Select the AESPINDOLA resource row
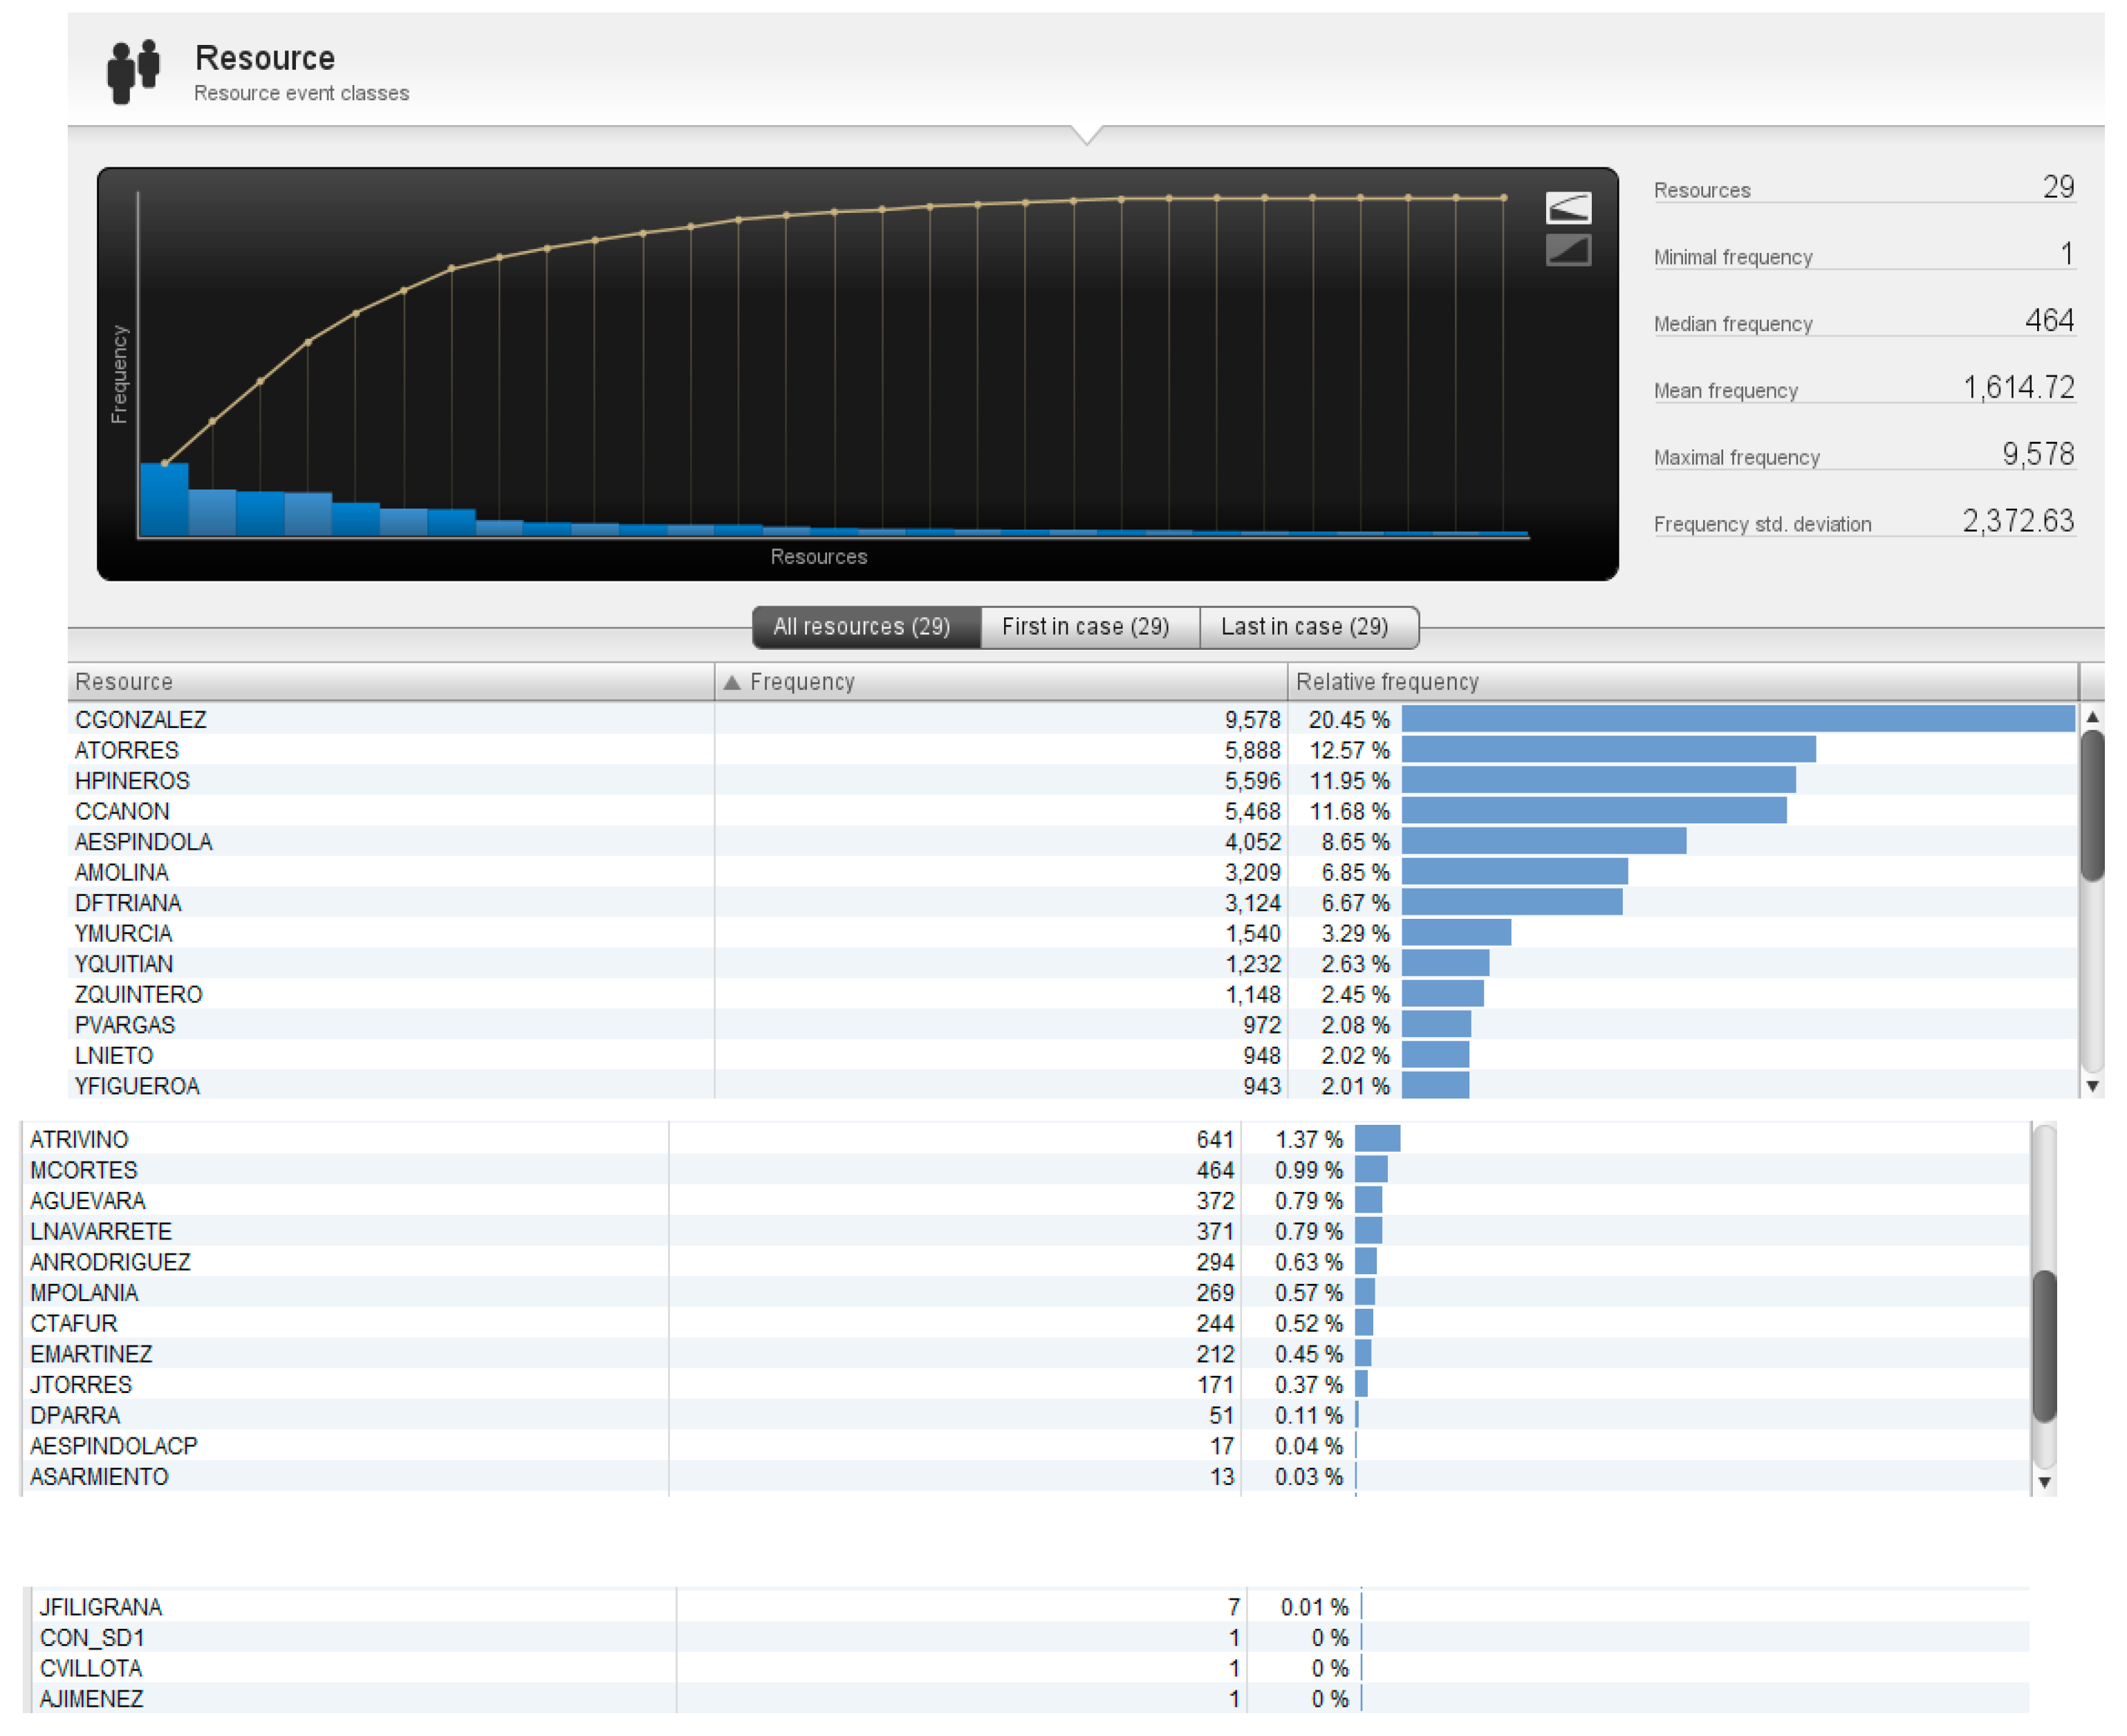The width and height of the screenshot is (2127, 1736). pyautogui.click(x=143, y=842)
